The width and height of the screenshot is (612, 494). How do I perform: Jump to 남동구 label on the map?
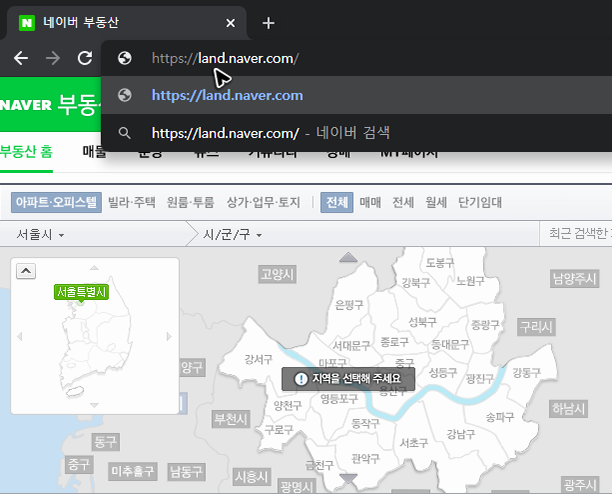[186, 472]
